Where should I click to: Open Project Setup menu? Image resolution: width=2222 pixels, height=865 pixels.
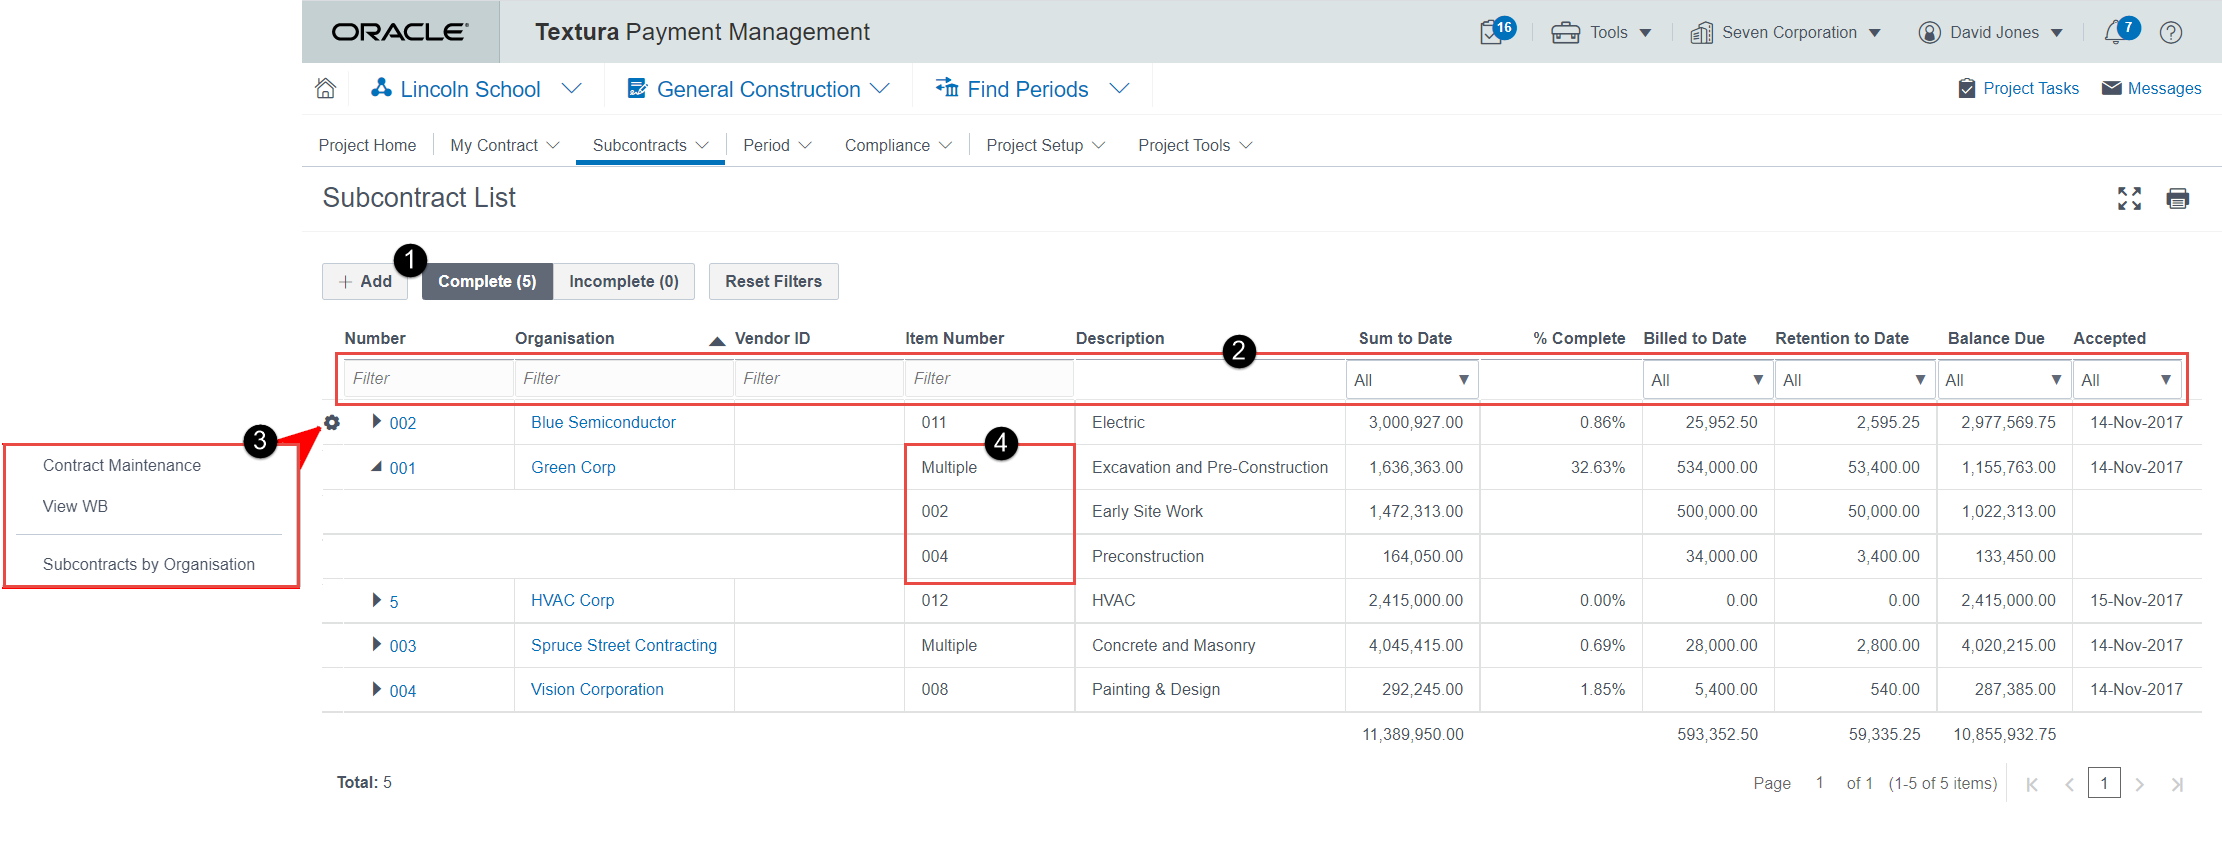pos(1045,145)
